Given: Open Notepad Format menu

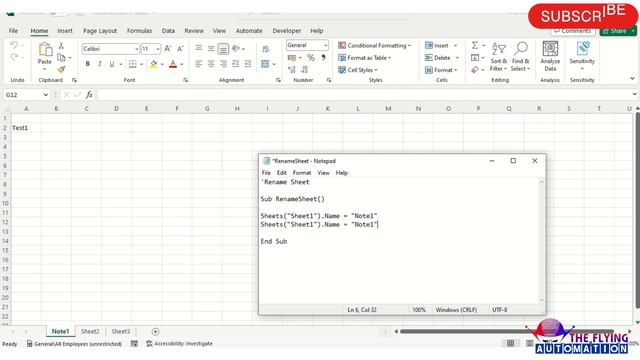Looking at the screenshot, I should (x=302, y=173).
